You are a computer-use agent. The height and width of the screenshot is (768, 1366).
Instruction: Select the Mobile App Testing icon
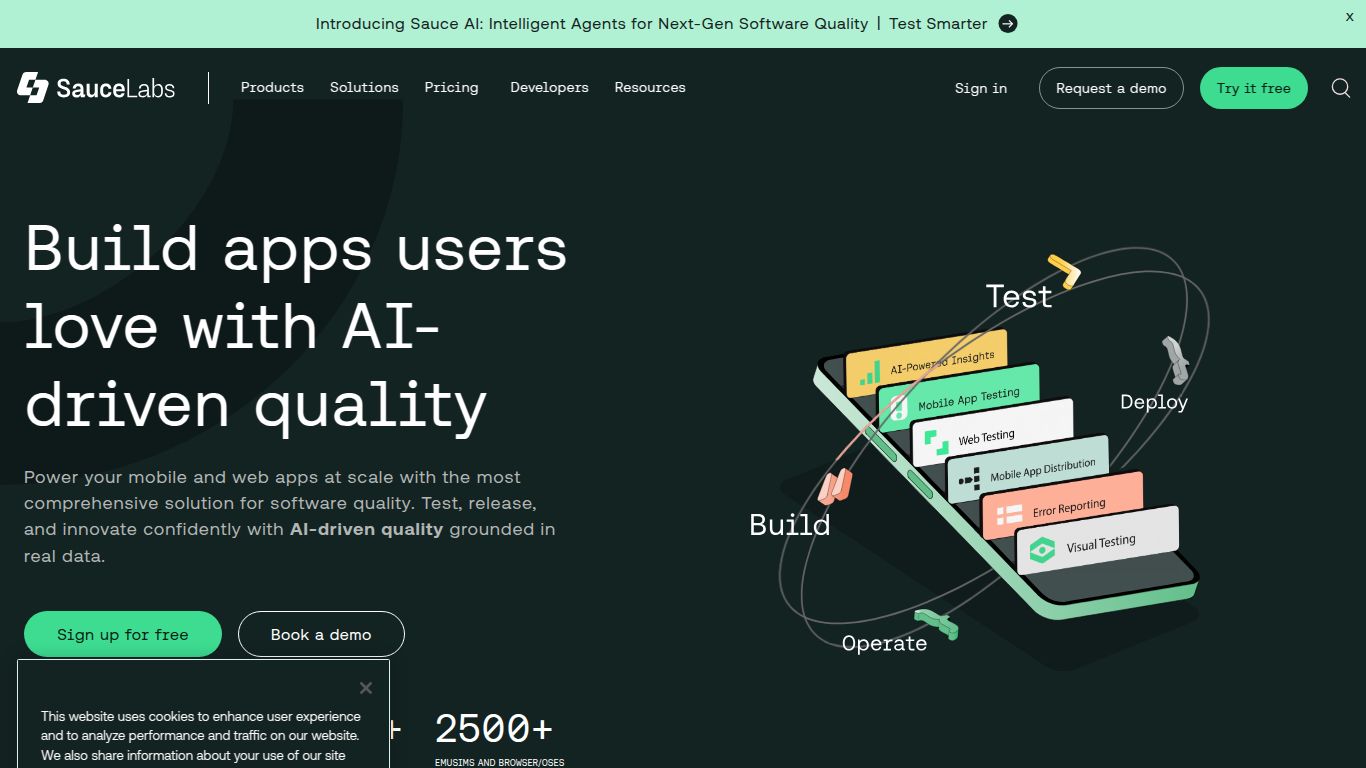(898, 408)
